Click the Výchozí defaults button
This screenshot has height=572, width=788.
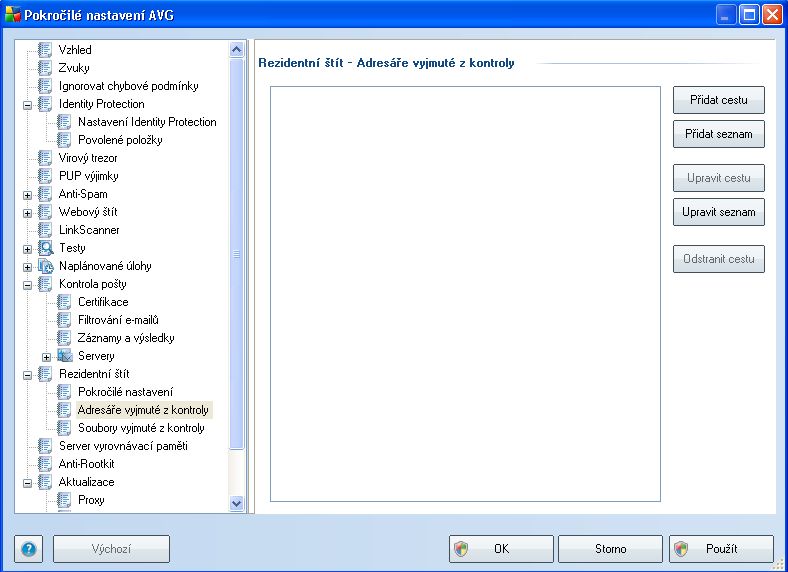click(112, 549)
